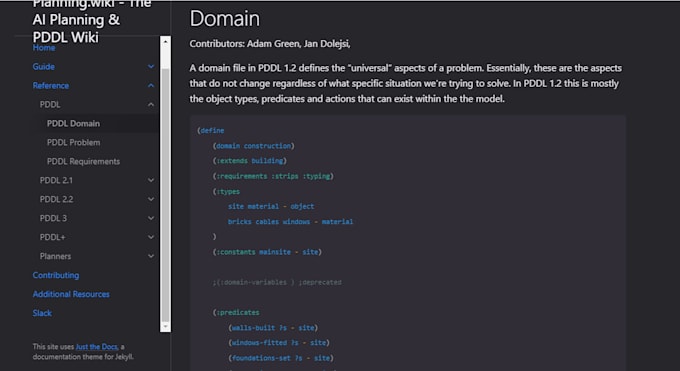Collapse the Reference section chevron
This screenshot has width=680, height=371.
click(x=151, y=86)
